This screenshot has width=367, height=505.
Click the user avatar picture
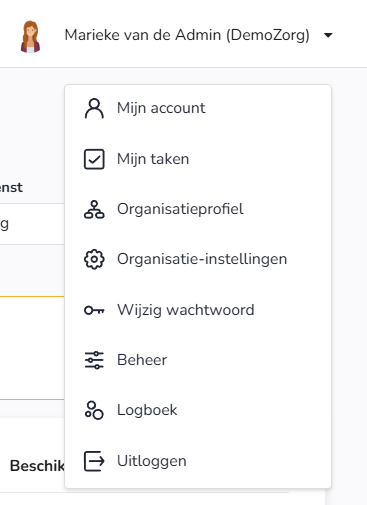[x=30, y=37]
